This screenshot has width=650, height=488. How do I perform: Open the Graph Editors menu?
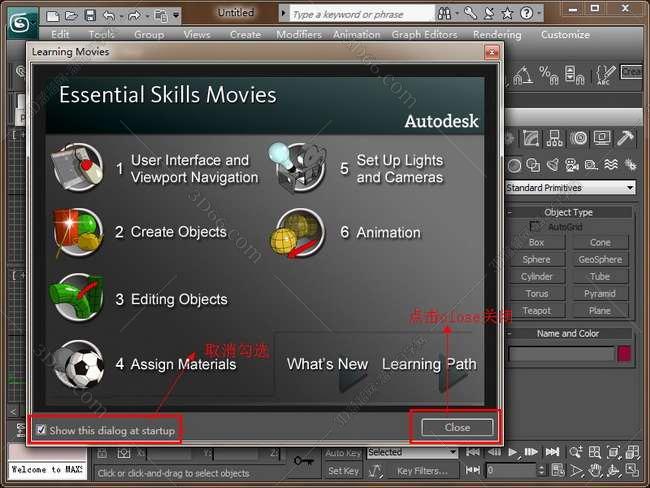coord(424,34)
